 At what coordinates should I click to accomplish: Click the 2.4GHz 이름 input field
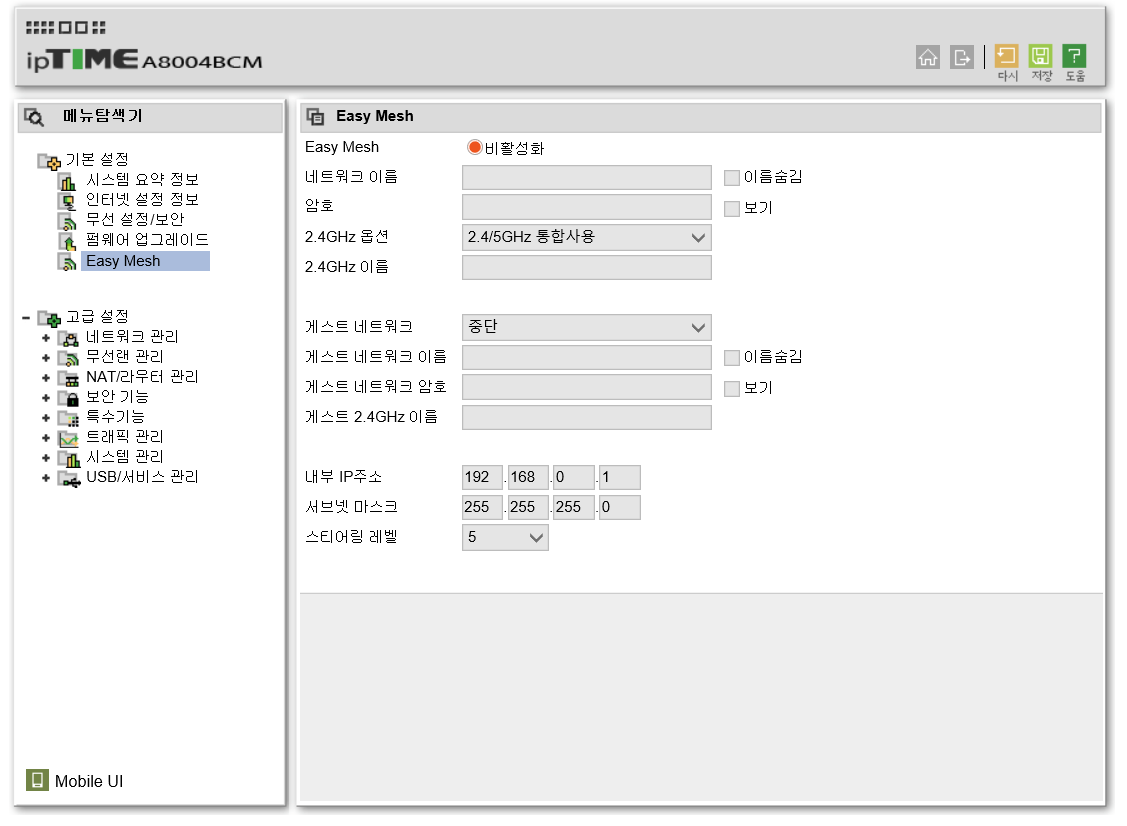coord(586,267)
